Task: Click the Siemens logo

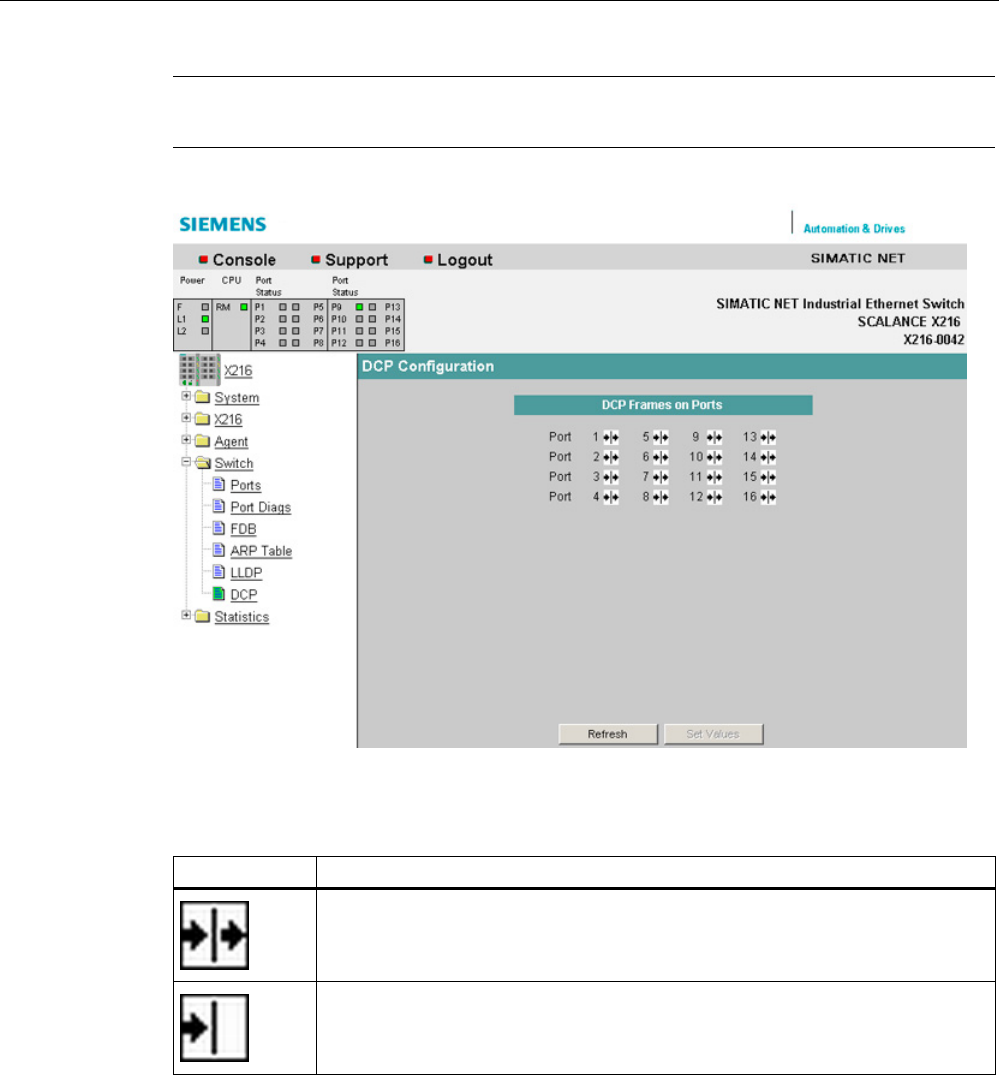Action: (x=223, y=224)
